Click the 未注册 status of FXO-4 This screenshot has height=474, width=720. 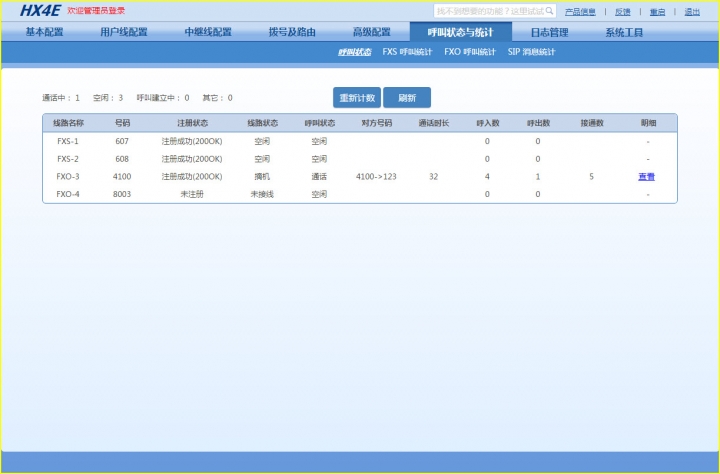coord(192,194)
